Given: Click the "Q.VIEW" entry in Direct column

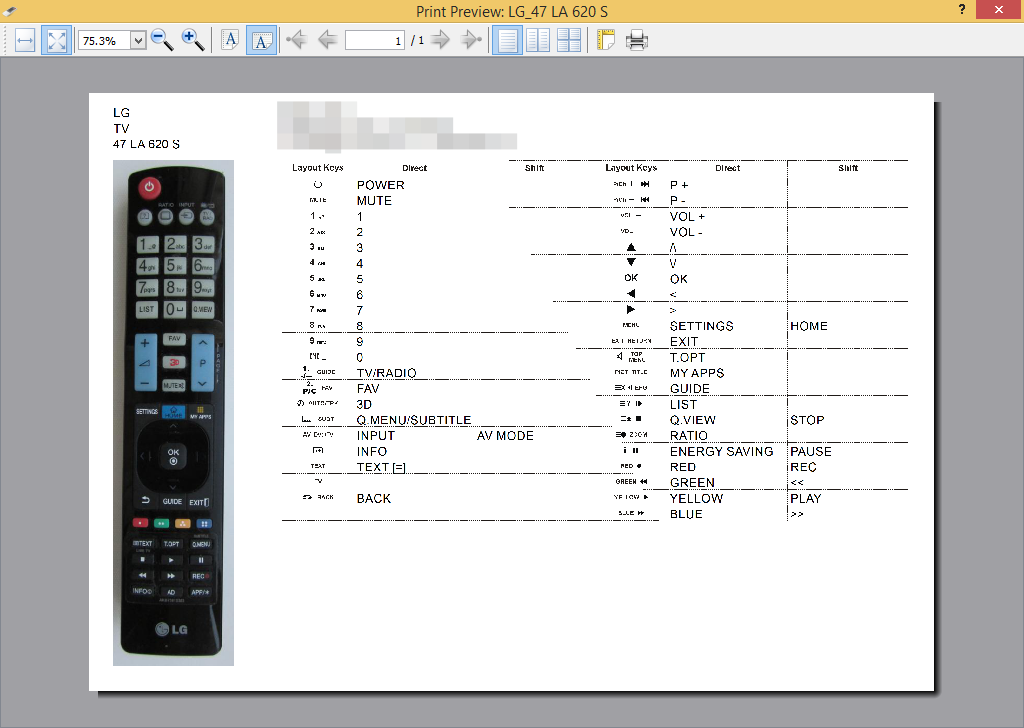Looking at the screenshot, I should pos(693,420).
